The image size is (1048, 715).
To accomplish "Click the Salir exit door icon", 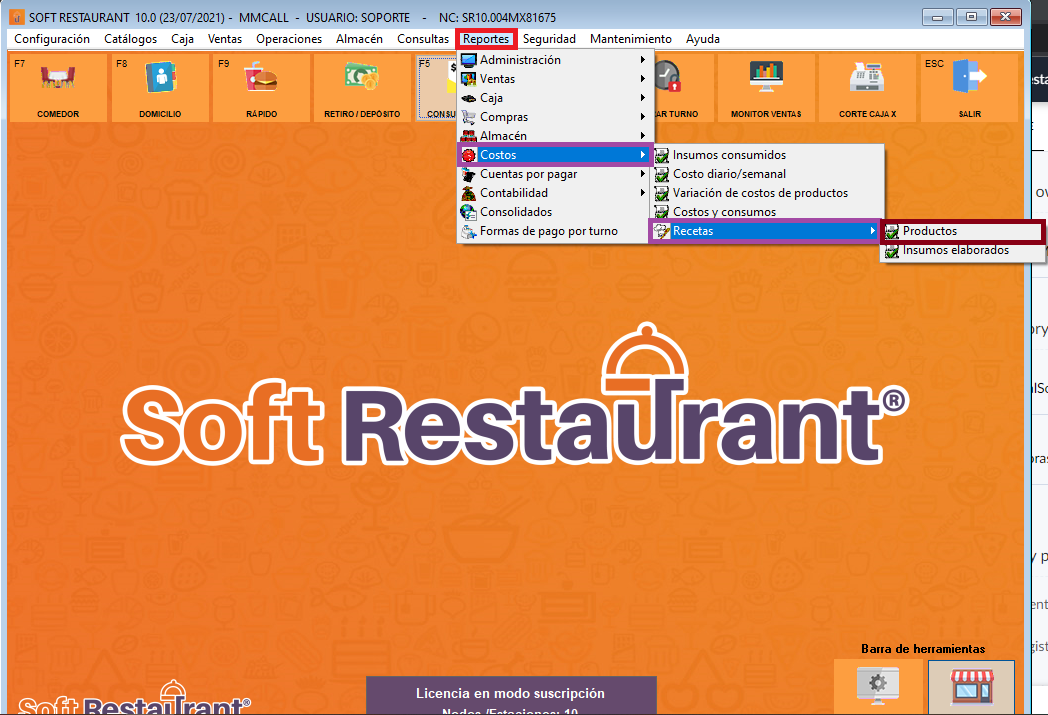I will coord(969,78).
